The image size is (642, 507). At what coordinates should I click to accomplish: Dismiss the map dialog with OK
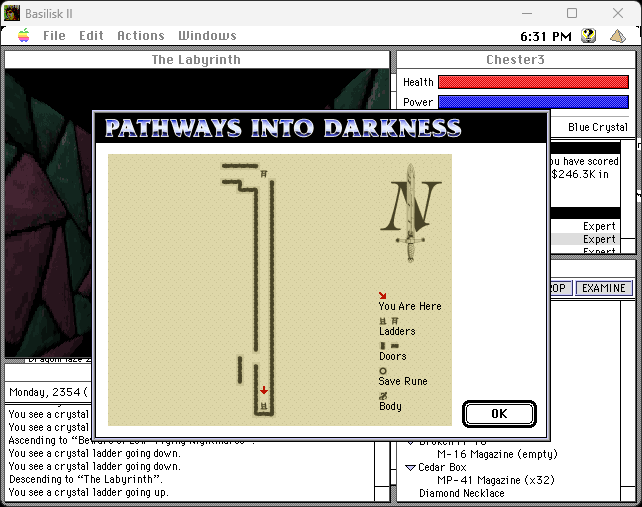pyautogui.click(x=499, y=414)
